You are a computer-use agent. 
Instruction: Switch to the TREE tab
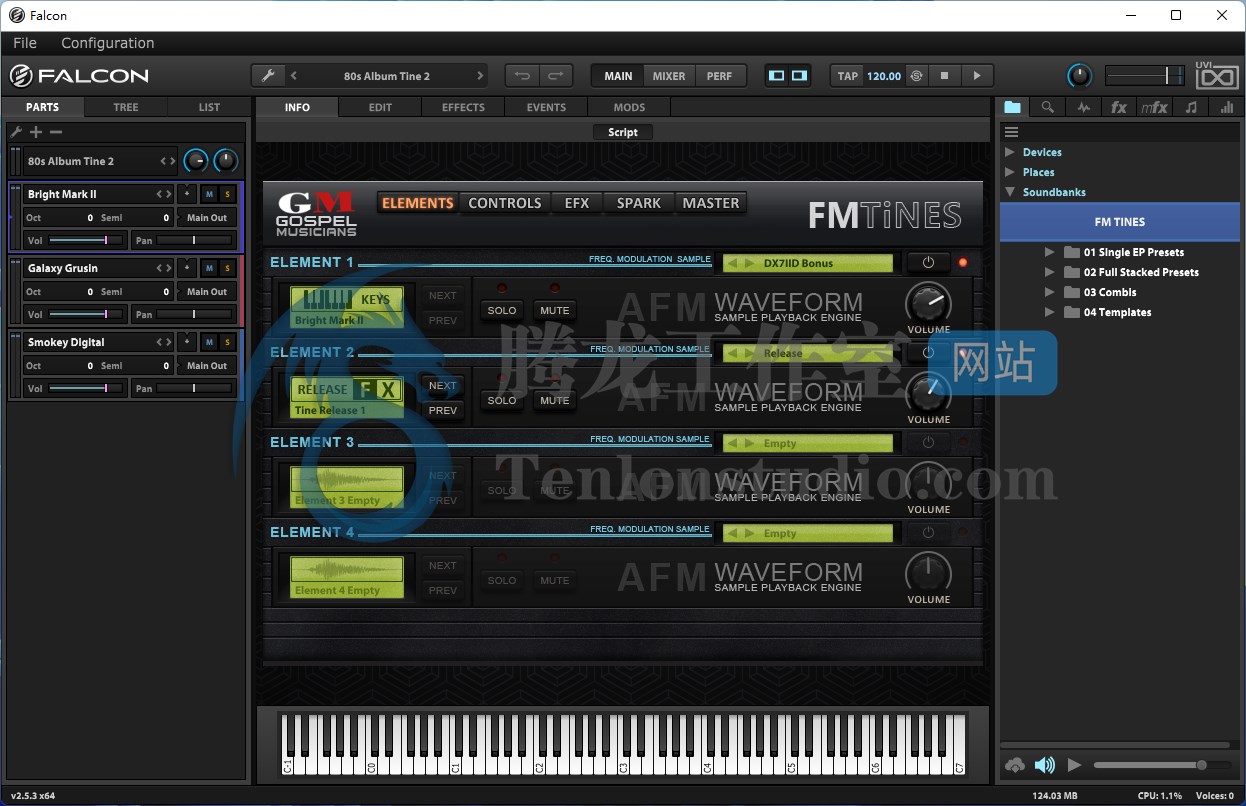[126, 107]
